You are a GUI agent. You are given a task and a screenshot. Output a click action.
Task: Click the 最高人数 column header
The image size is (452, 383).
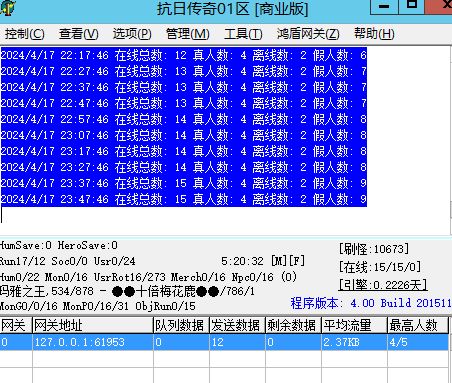pos(418,325)
